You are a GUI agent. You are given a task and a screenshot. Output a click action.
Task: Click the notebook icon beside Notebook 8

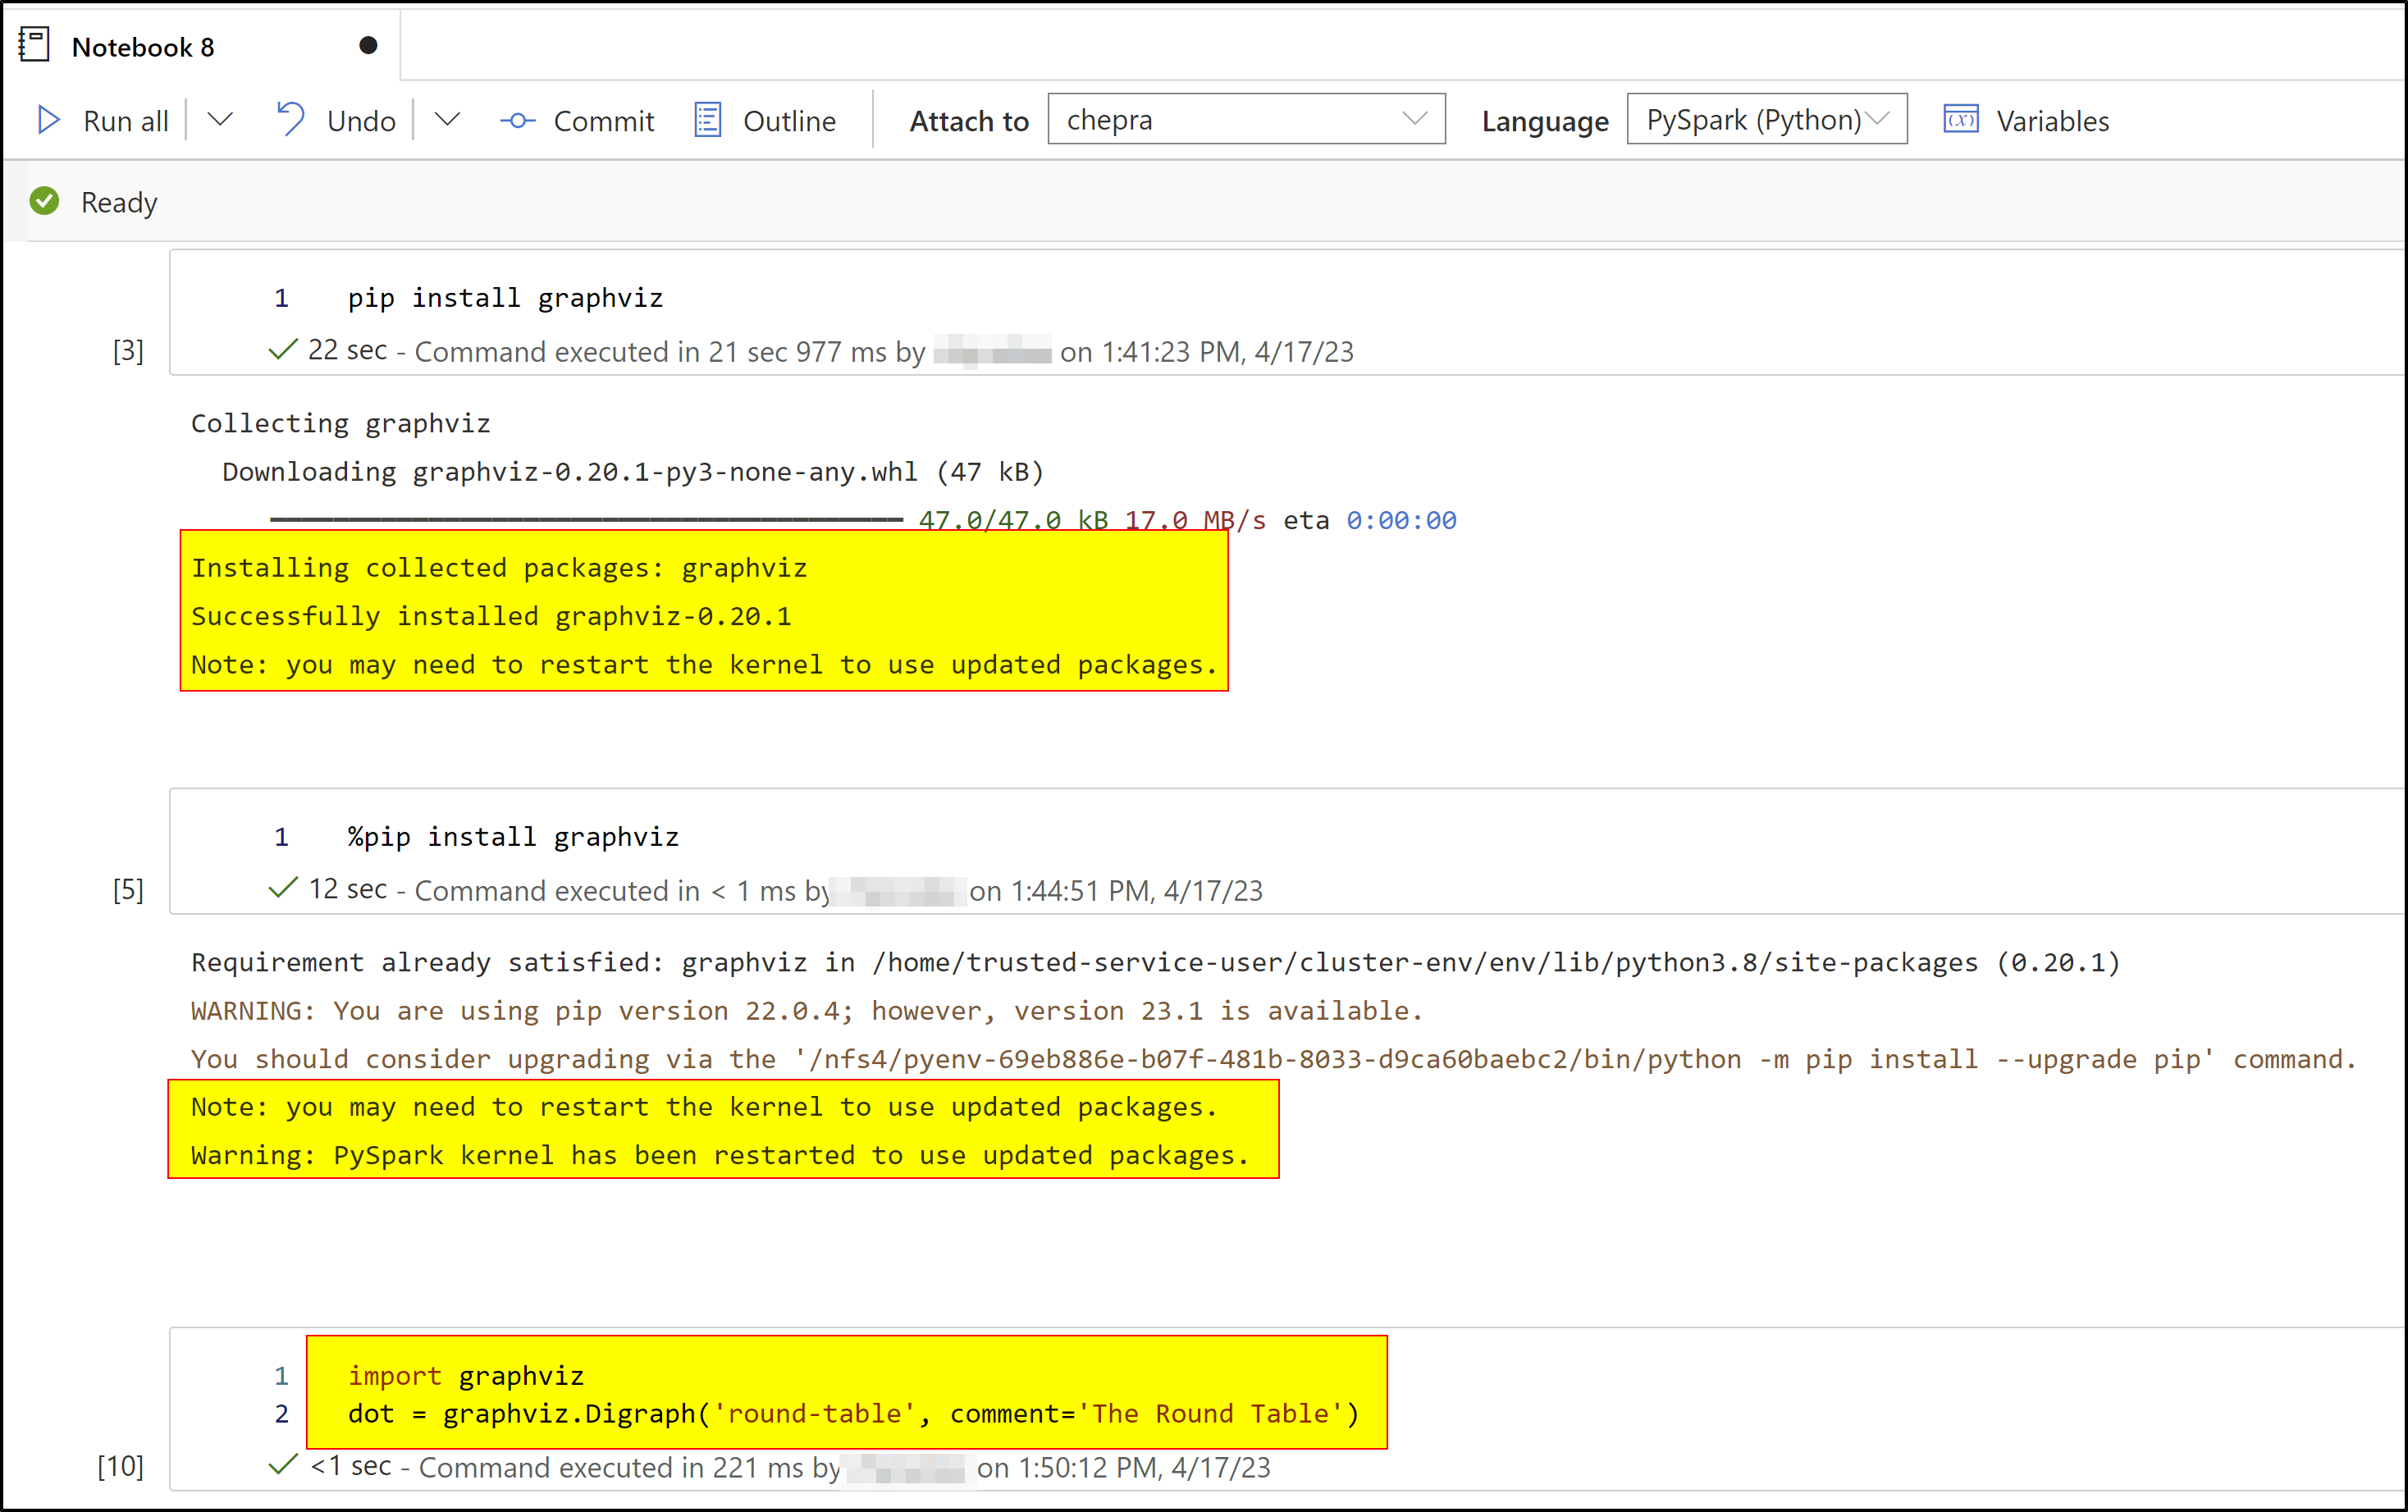[35, 45]
